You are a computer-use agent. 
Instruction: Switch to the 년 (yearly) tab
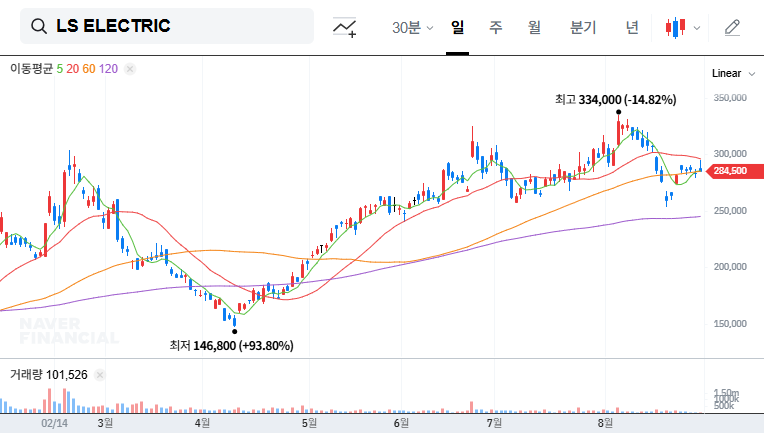(632, 27)
